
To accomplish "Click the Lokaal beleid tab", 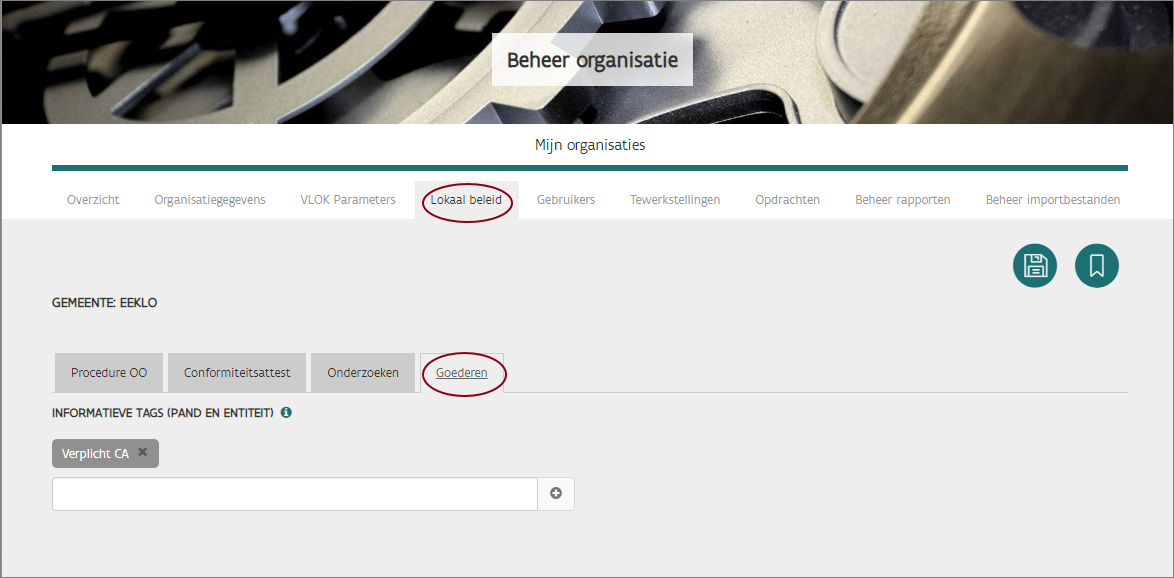I will coord(466,200).
